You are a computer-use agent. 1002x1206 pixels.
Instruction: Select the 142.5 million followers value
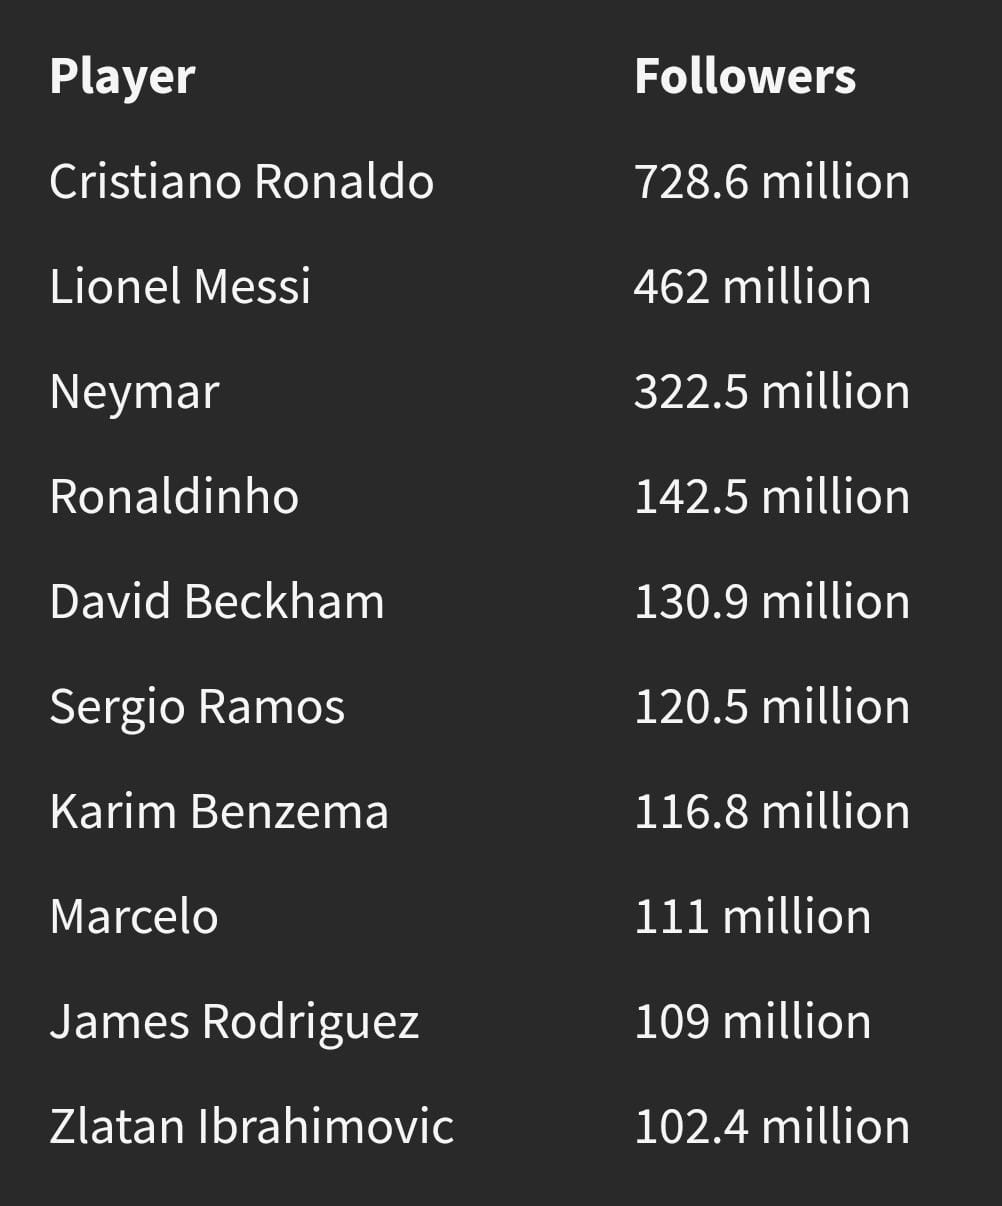772,497
